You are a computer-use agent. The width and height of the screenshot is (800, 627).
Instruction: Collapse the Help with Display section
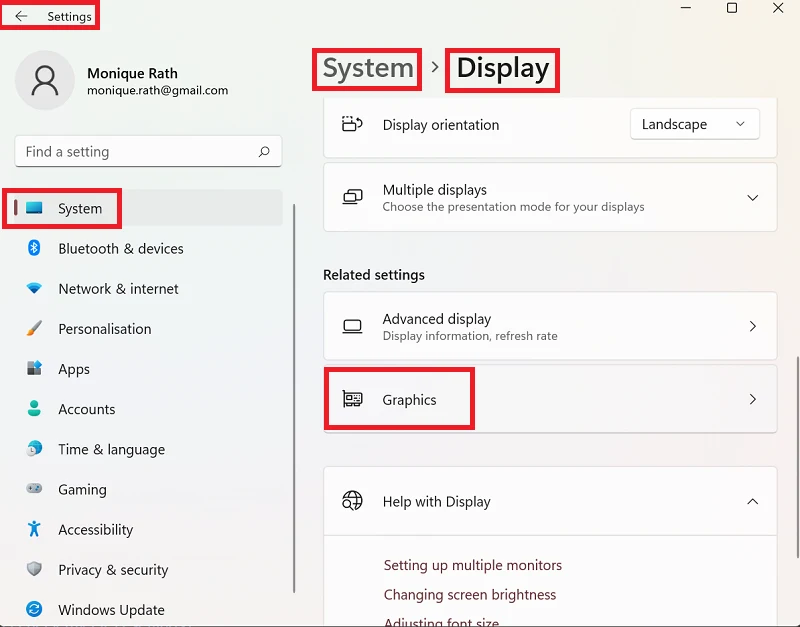(753, 501)
